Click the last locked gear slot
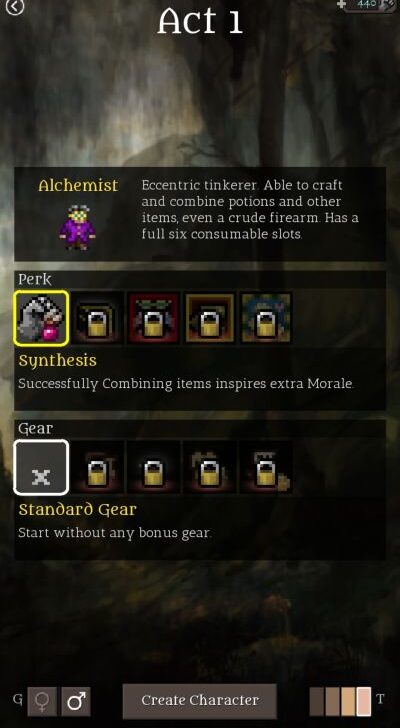 (x=266, y=468)
